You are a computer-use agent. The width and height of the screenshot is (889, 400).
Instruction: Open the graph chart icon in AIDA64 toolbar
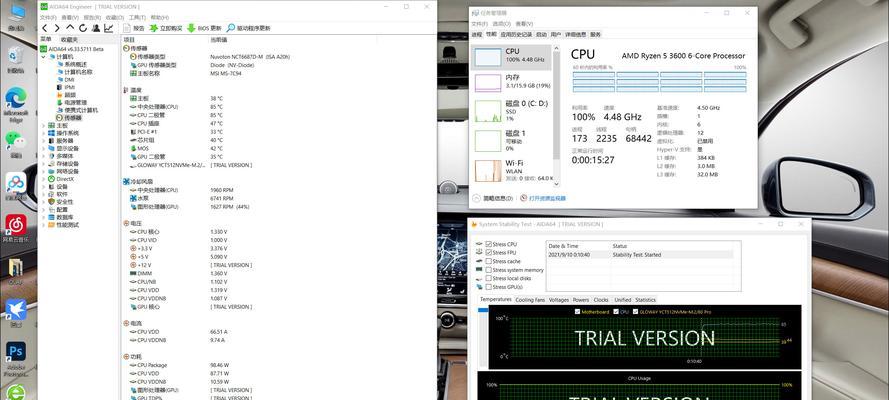pos(108,28)
